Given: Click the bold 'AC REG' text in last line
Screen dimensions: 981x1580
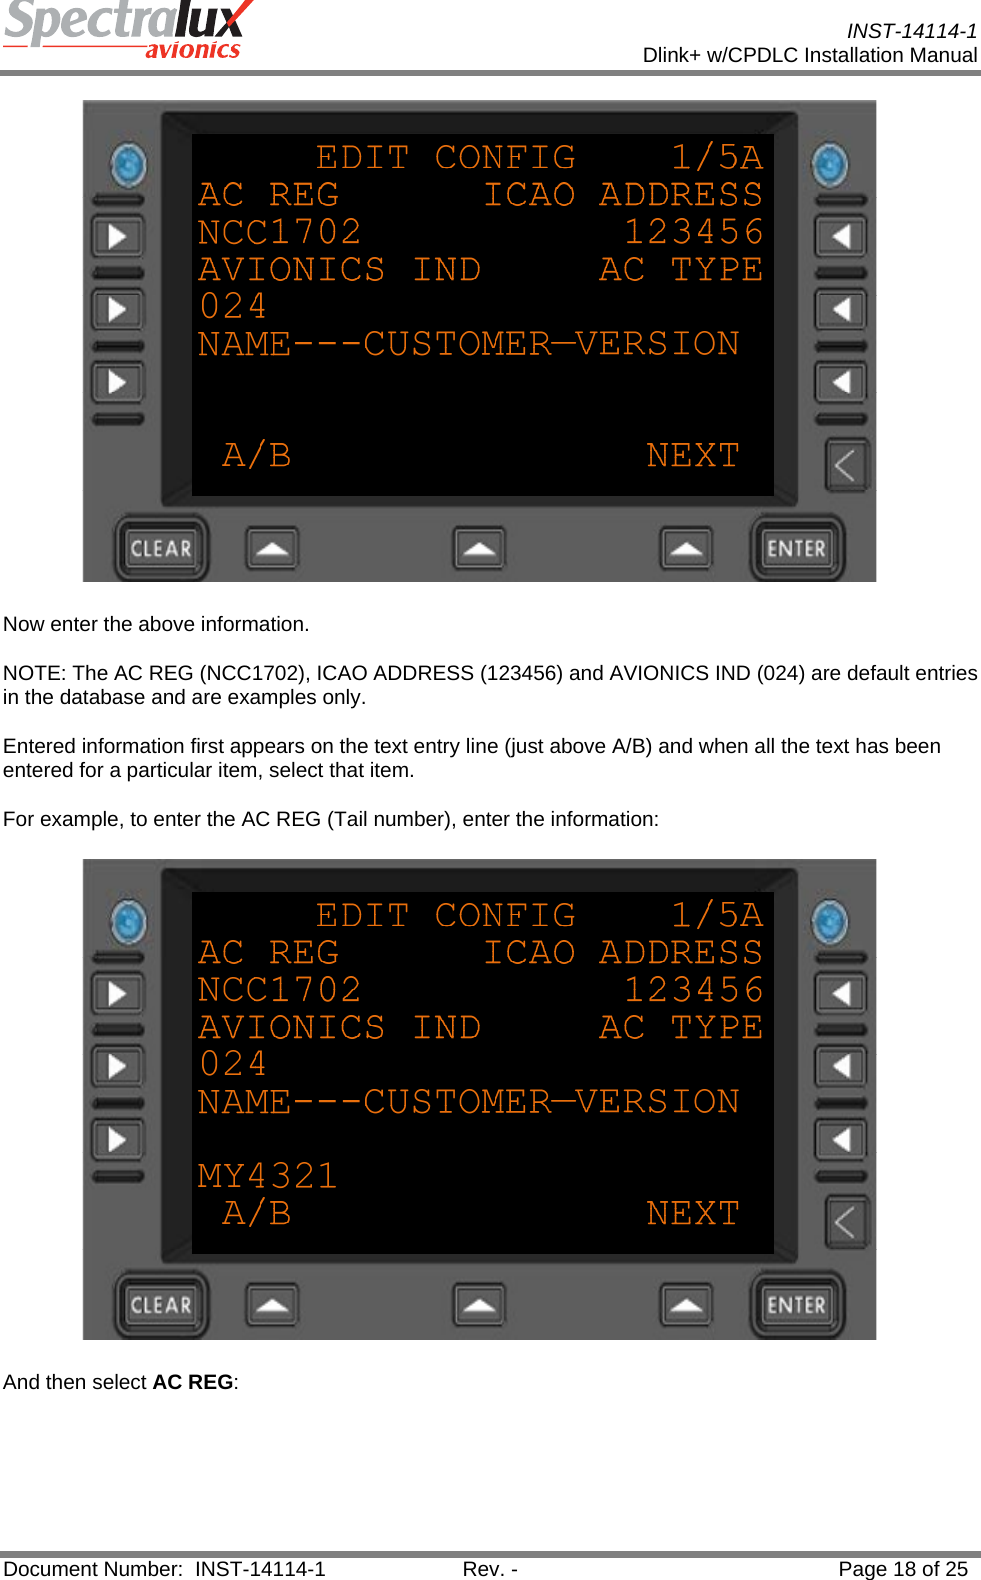Looking at the screenshot, I should pos(193,1382).
